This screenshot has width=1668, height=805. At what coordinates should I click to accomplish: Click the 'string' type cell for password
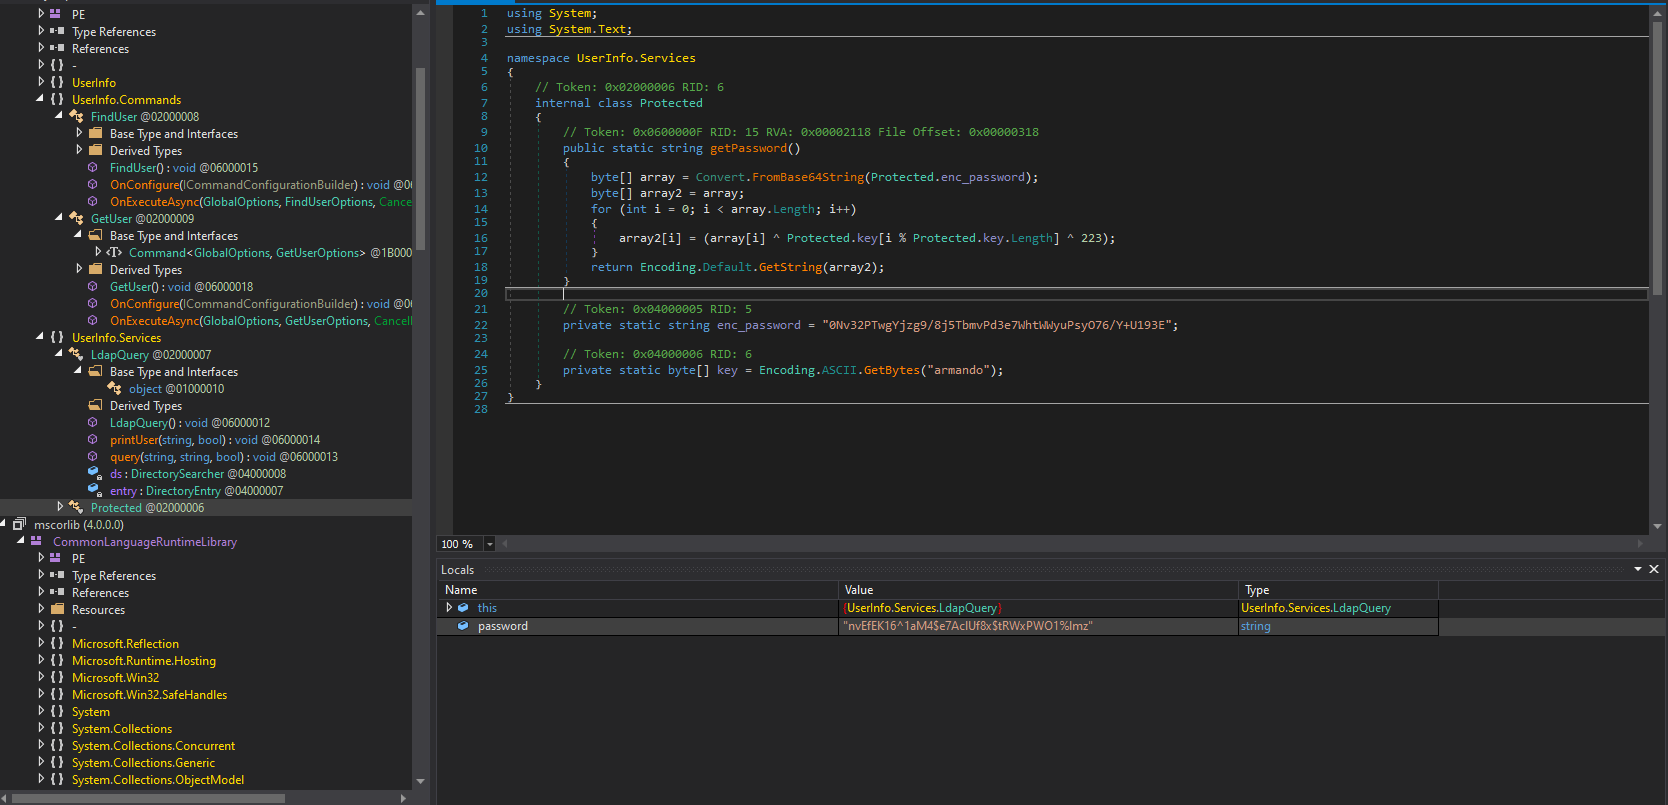tap(1338, 626)
